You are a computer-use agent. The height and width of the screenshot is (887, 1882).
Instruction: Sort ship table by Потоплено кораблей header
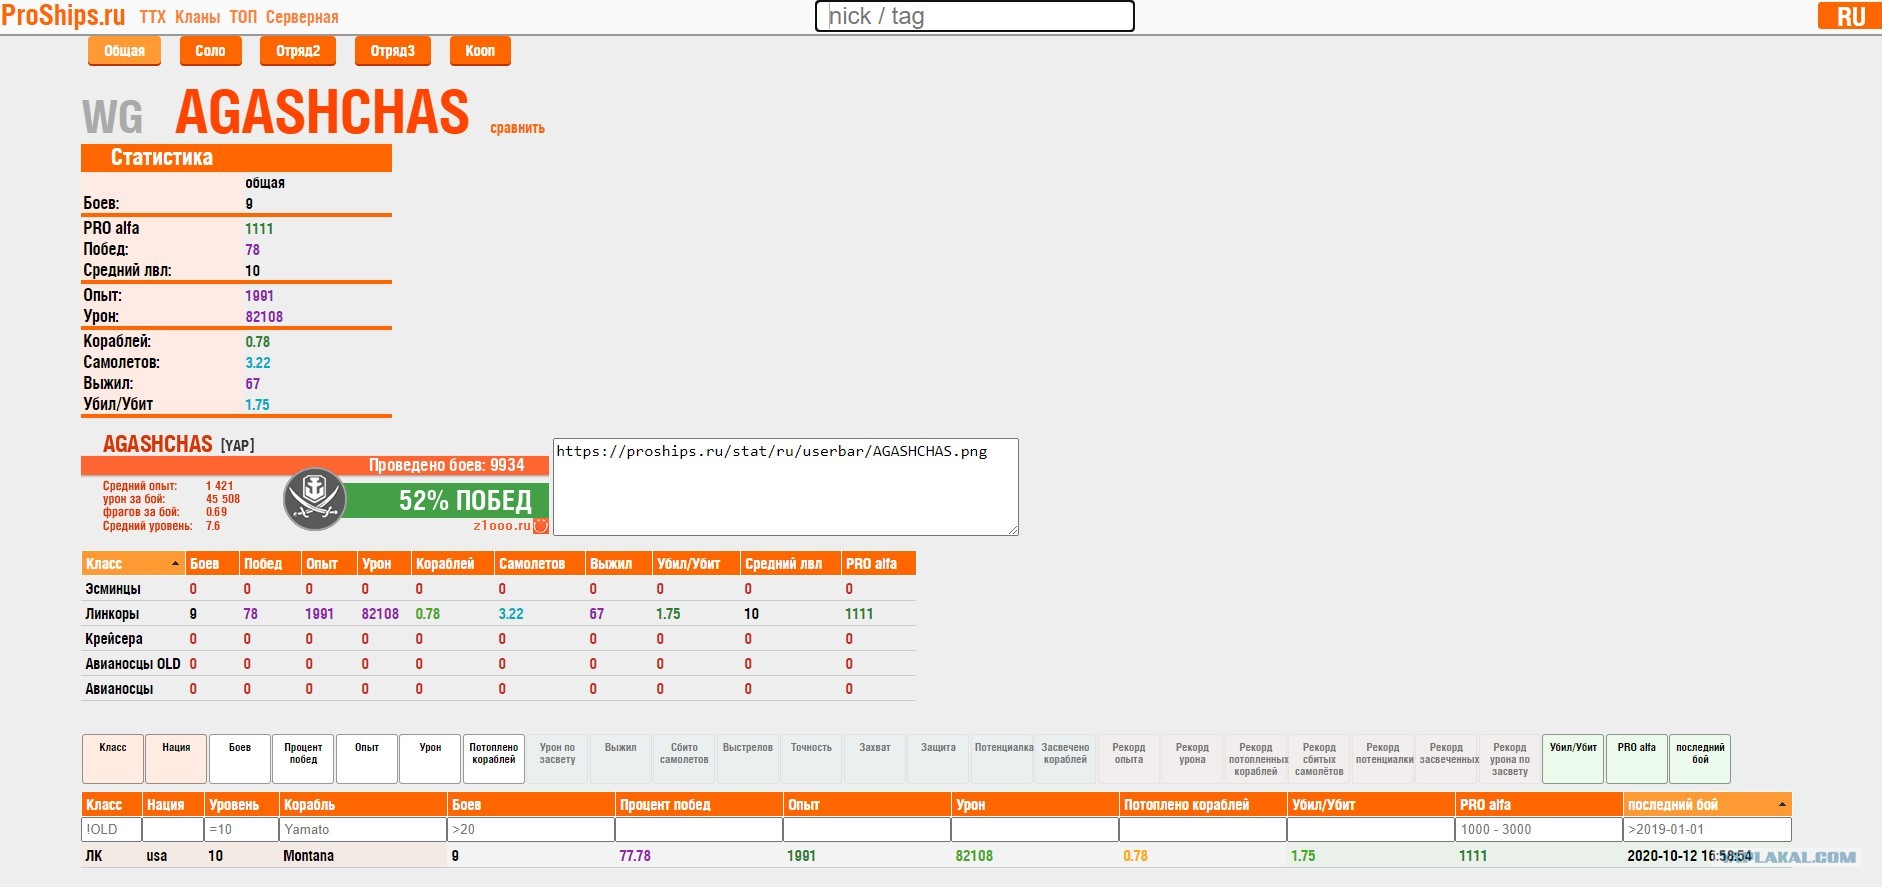pos(1203,805)
